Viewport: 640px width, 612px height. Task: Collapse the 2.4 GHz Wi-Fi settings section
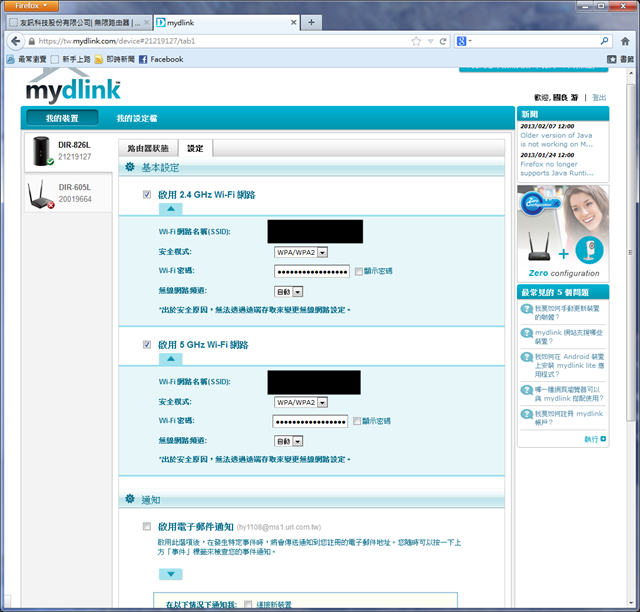(171, 209)
